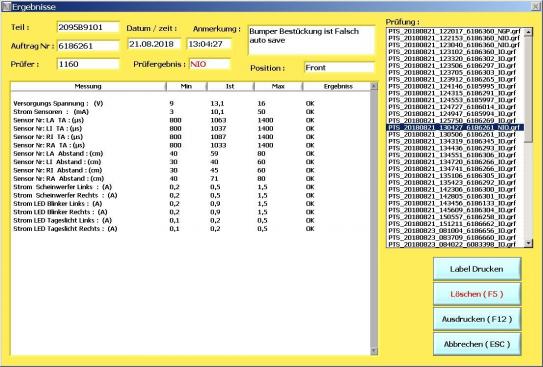Click the highlighted entry PTS_20180821_130427
The image size is (543, 367).
click(454, 127)
